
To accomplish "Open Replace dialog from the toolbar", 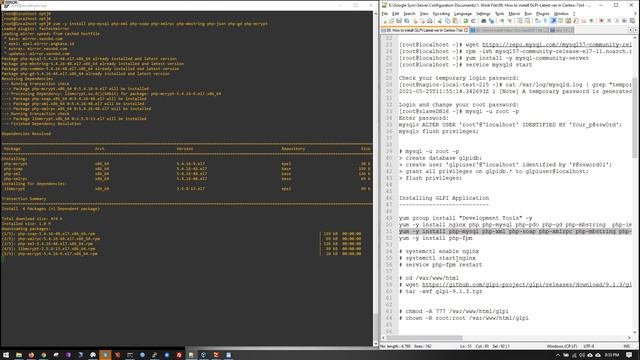I will pos(492,21).
